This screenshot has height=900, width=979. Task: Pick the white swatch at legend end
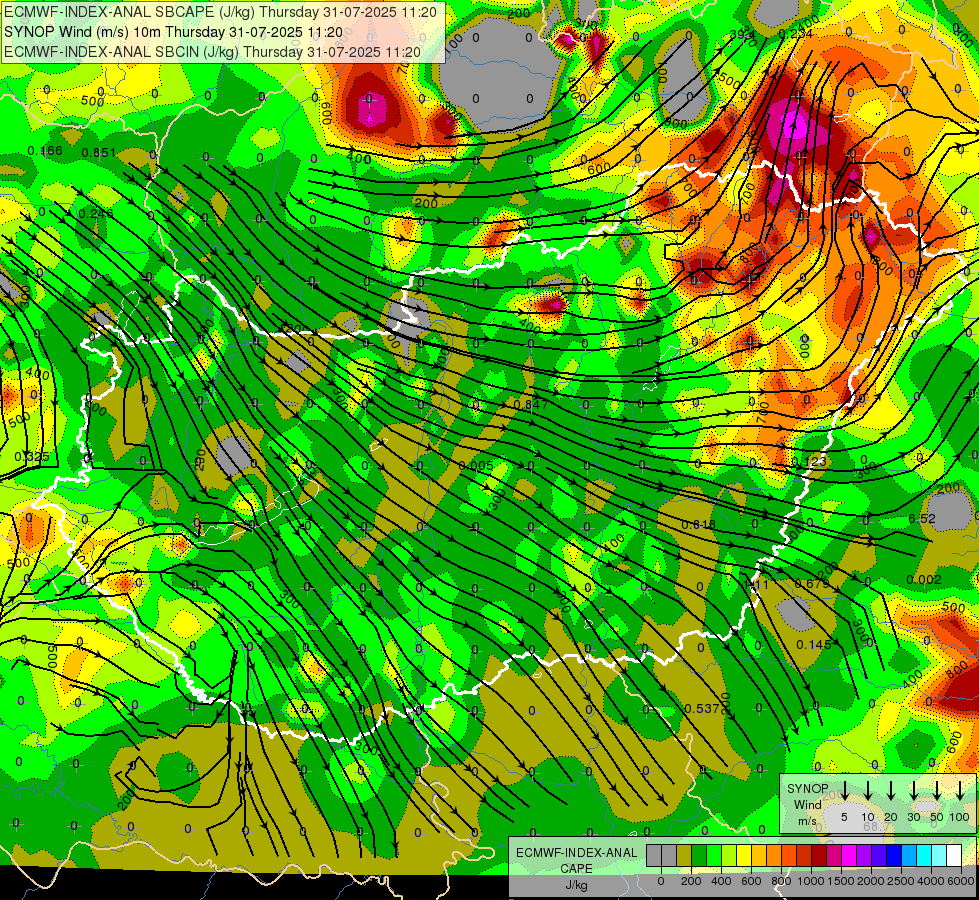(x=955, y=855)
